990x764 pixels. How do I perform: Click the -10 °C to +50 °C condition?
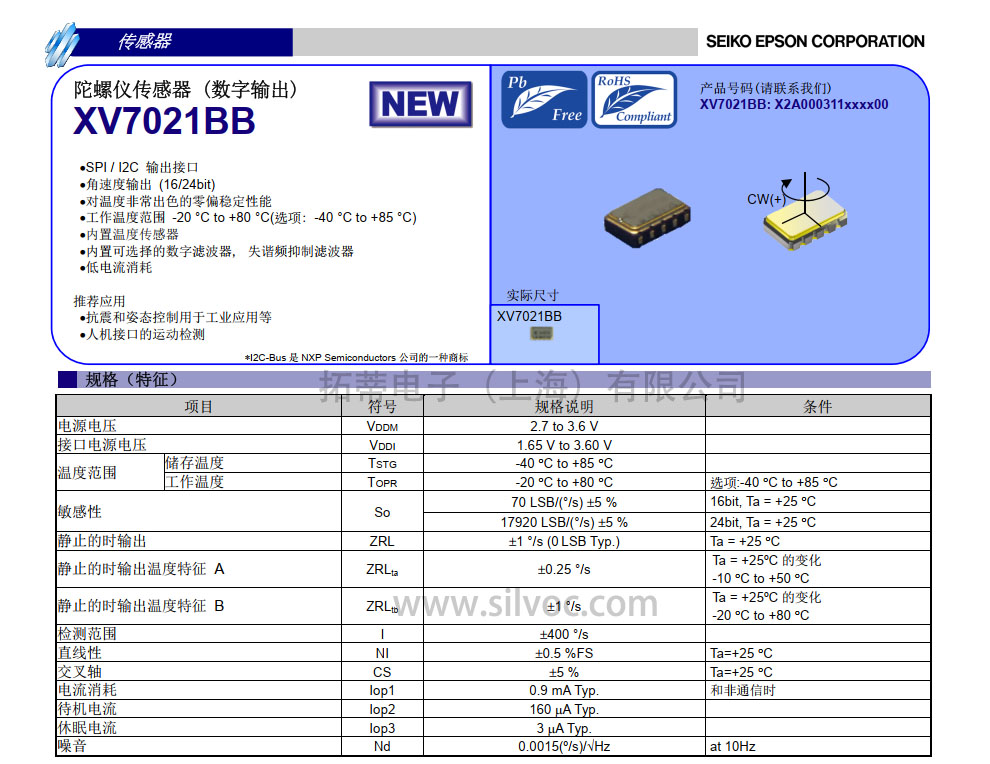coord(761,578)
